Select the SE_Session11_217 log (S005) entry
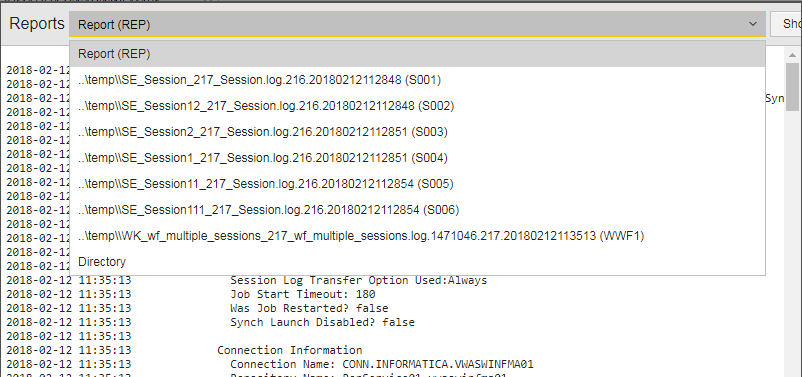 click(x=417, y=184)
